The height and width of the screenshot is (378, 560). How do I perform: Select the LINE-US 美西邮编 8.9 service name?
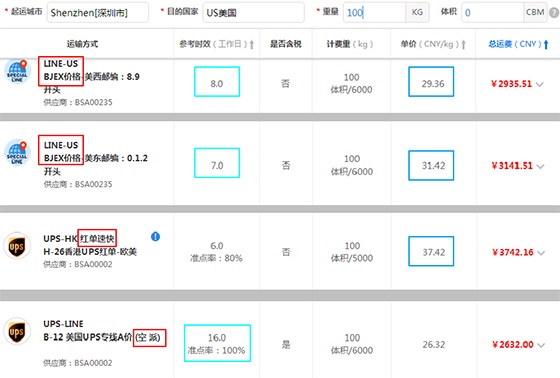coord(91,76)
